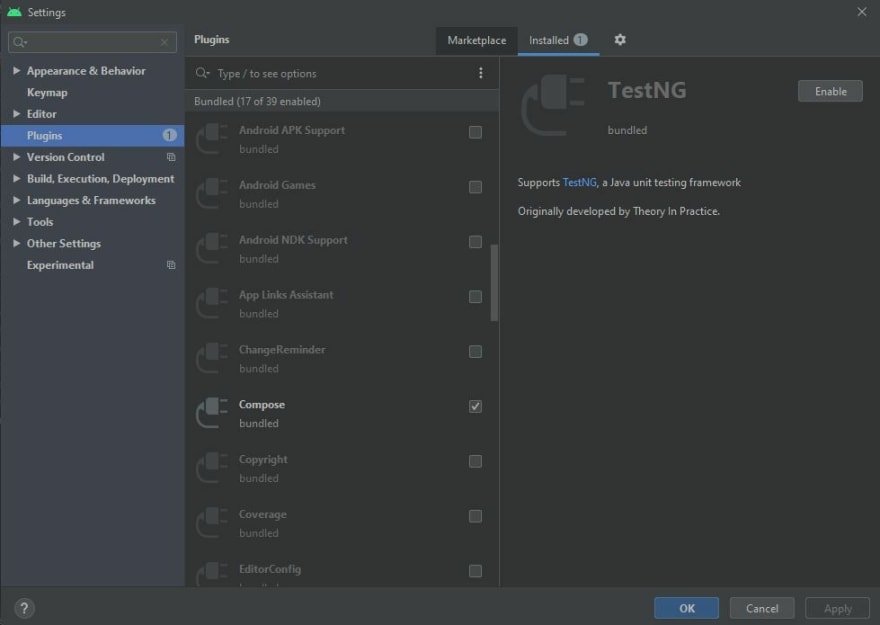Select the Android NDK Support plugin name
Screen dimensions: 880x625
tap(293, 240)
